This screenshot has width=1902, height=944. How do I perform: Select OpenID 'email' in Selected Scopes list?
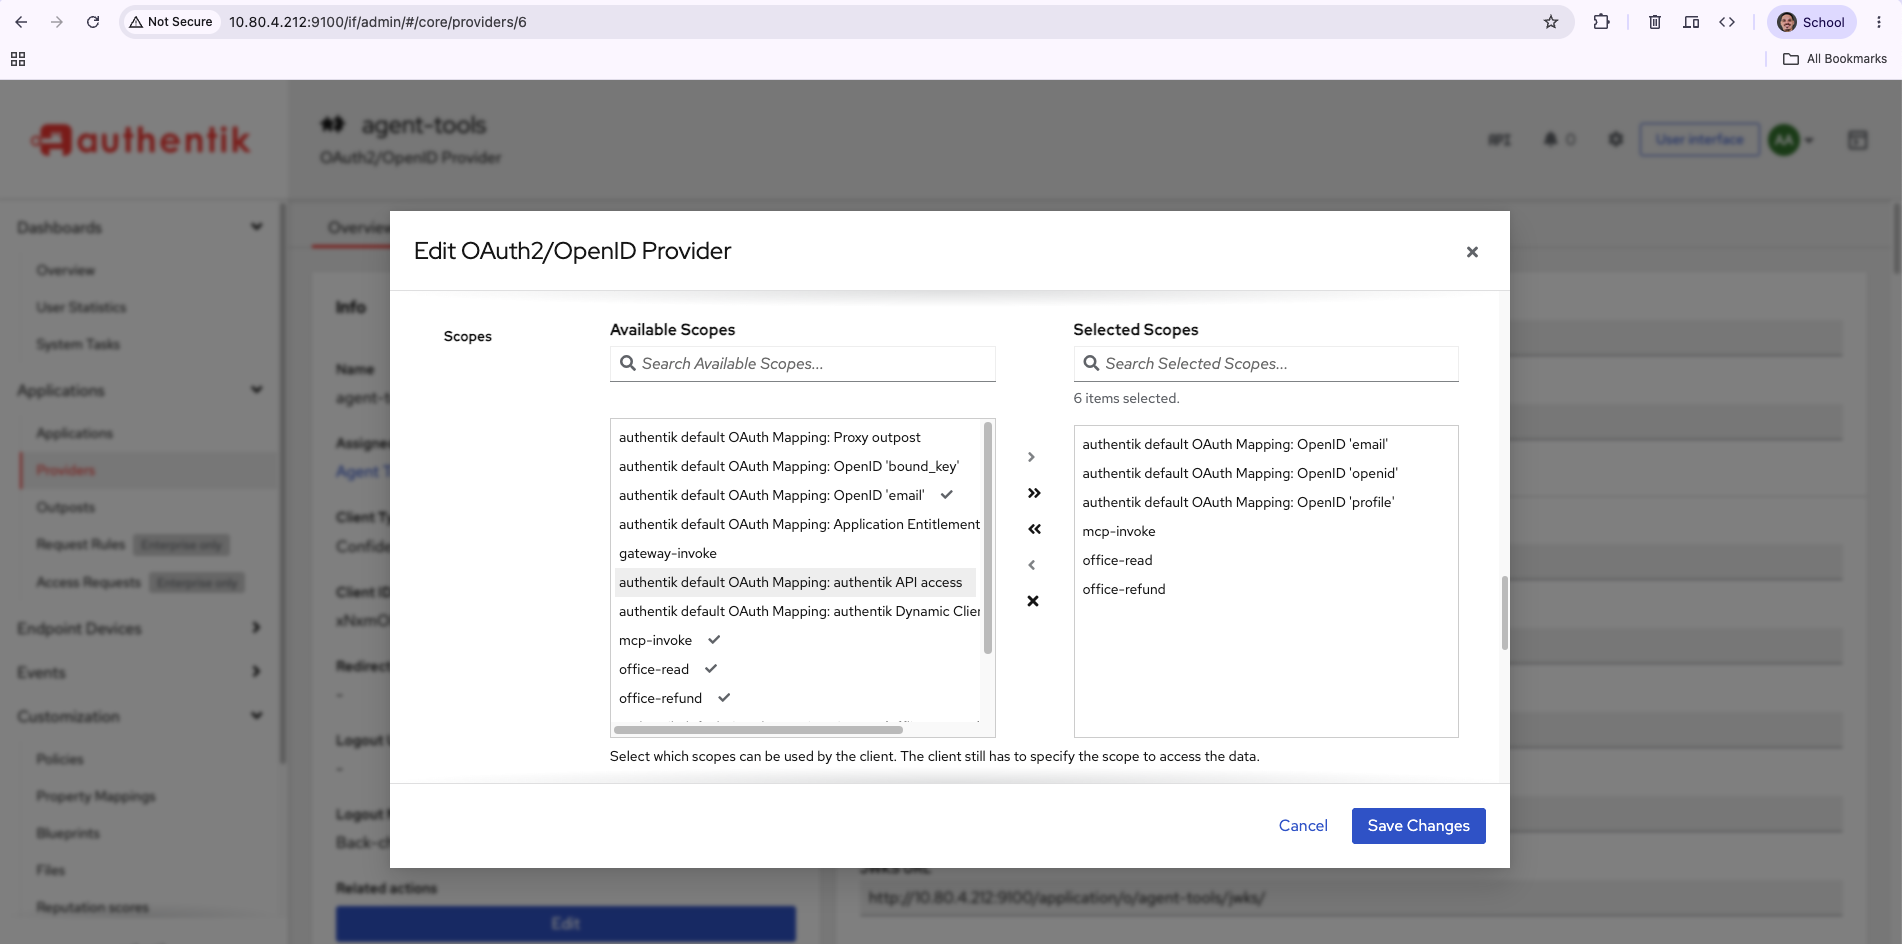pos(1266,444)
